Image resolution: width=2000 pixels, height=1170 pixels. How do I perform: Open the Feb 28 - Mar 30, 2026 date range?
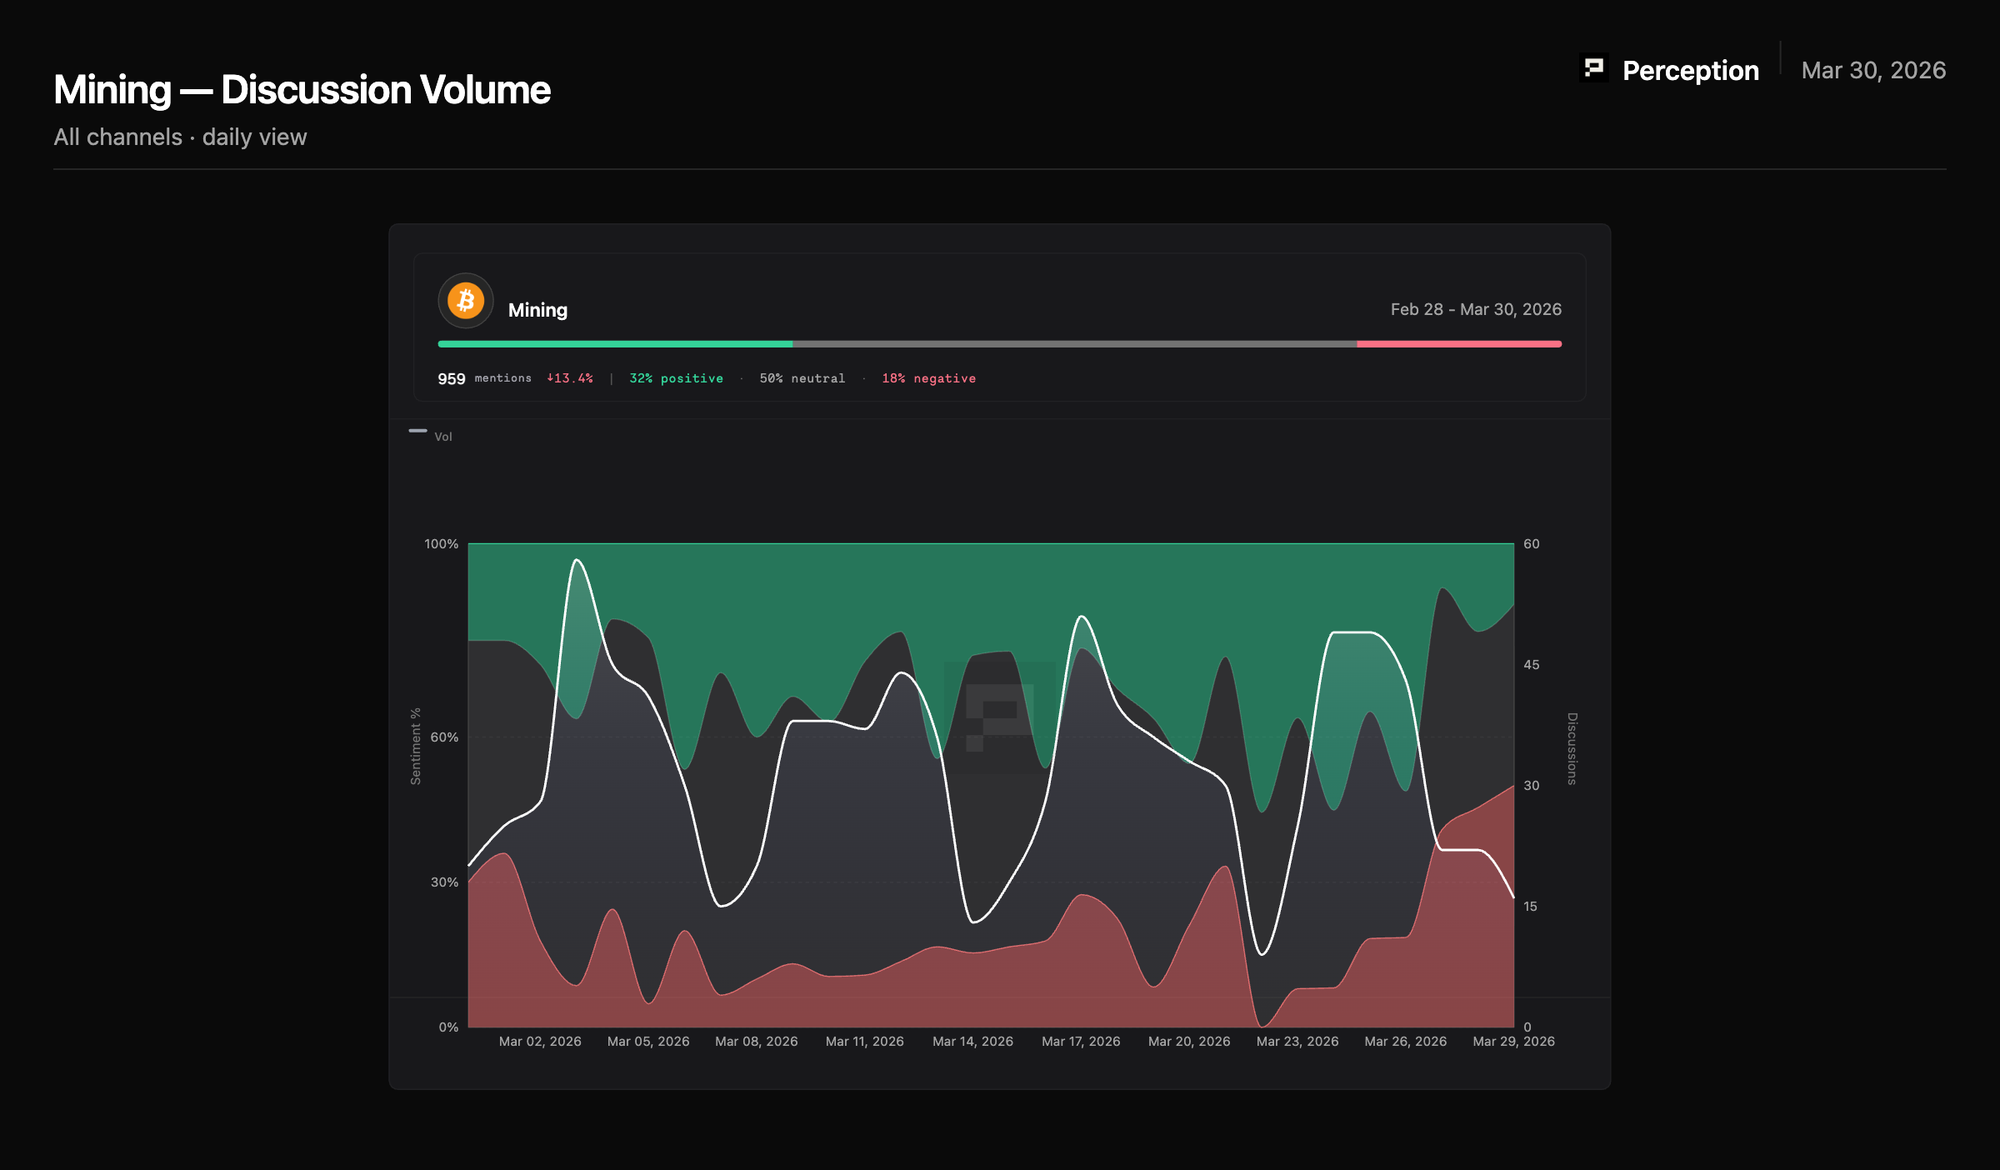click(x=1475, y=310)
